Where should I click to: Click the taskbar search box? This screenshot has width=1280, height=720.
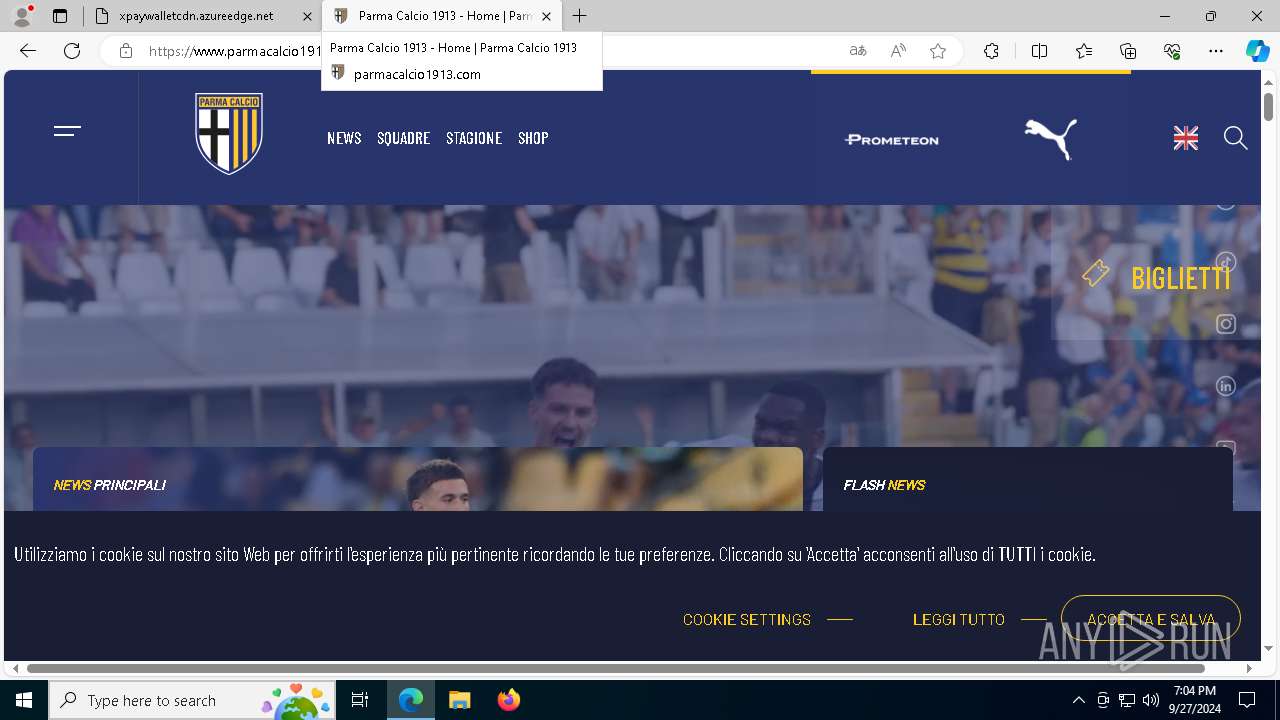point(192,700)
